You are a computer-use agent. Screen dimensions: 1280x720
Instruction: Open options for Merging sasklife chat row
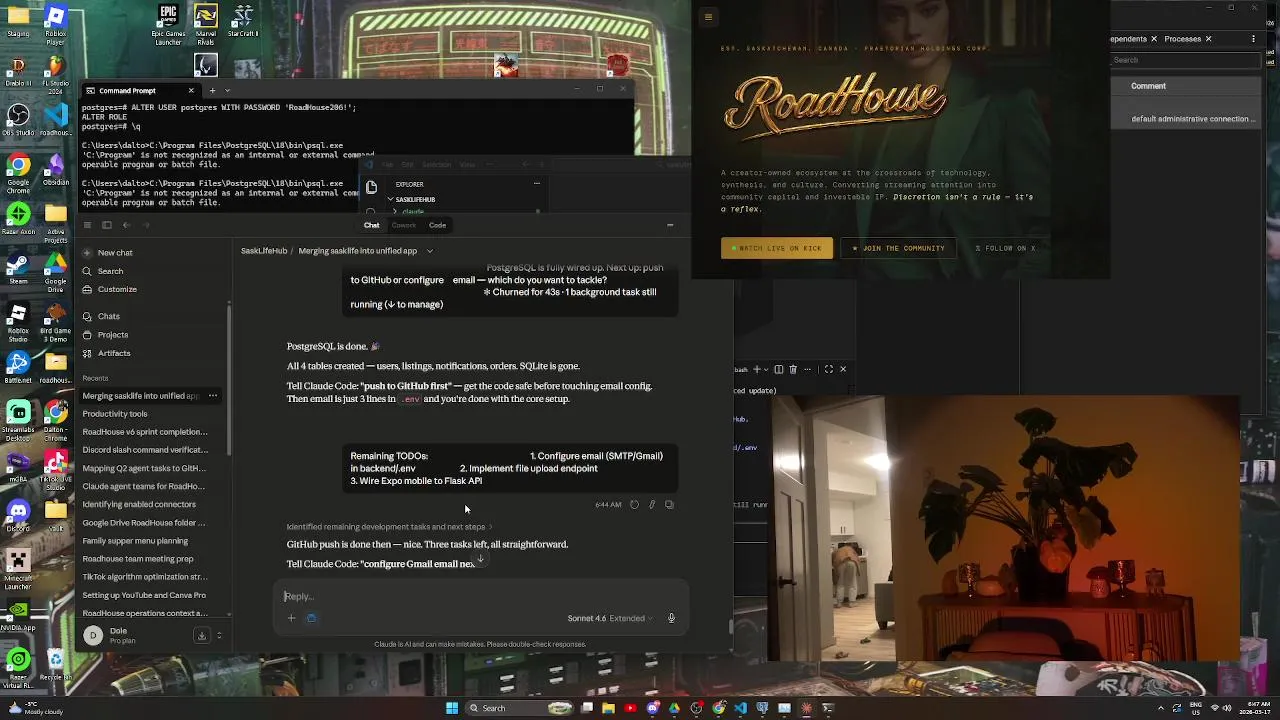(x=212, y=396)
